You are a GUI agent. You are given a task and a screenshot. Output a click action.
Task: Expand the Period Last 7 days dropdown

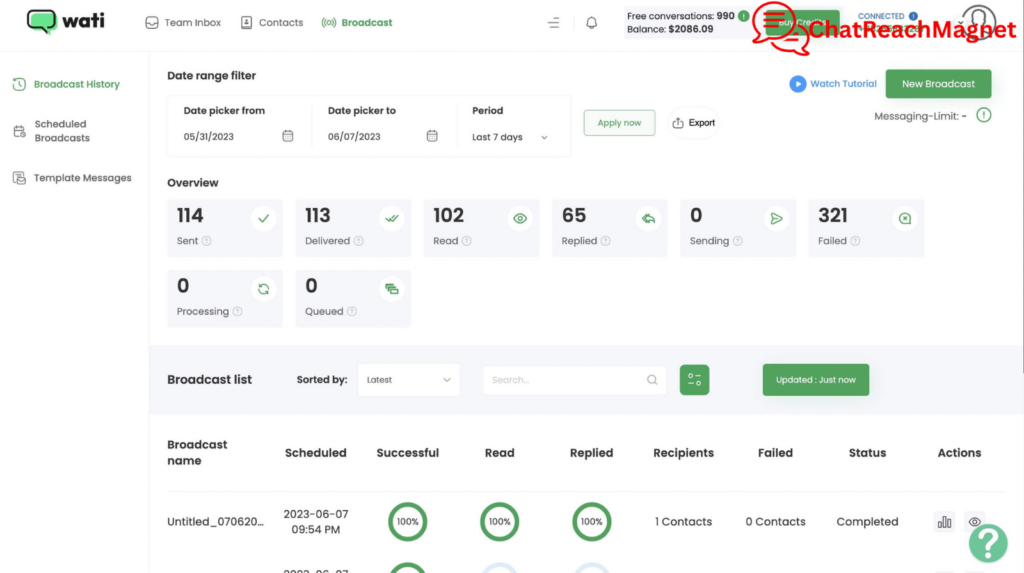point(510,137)
